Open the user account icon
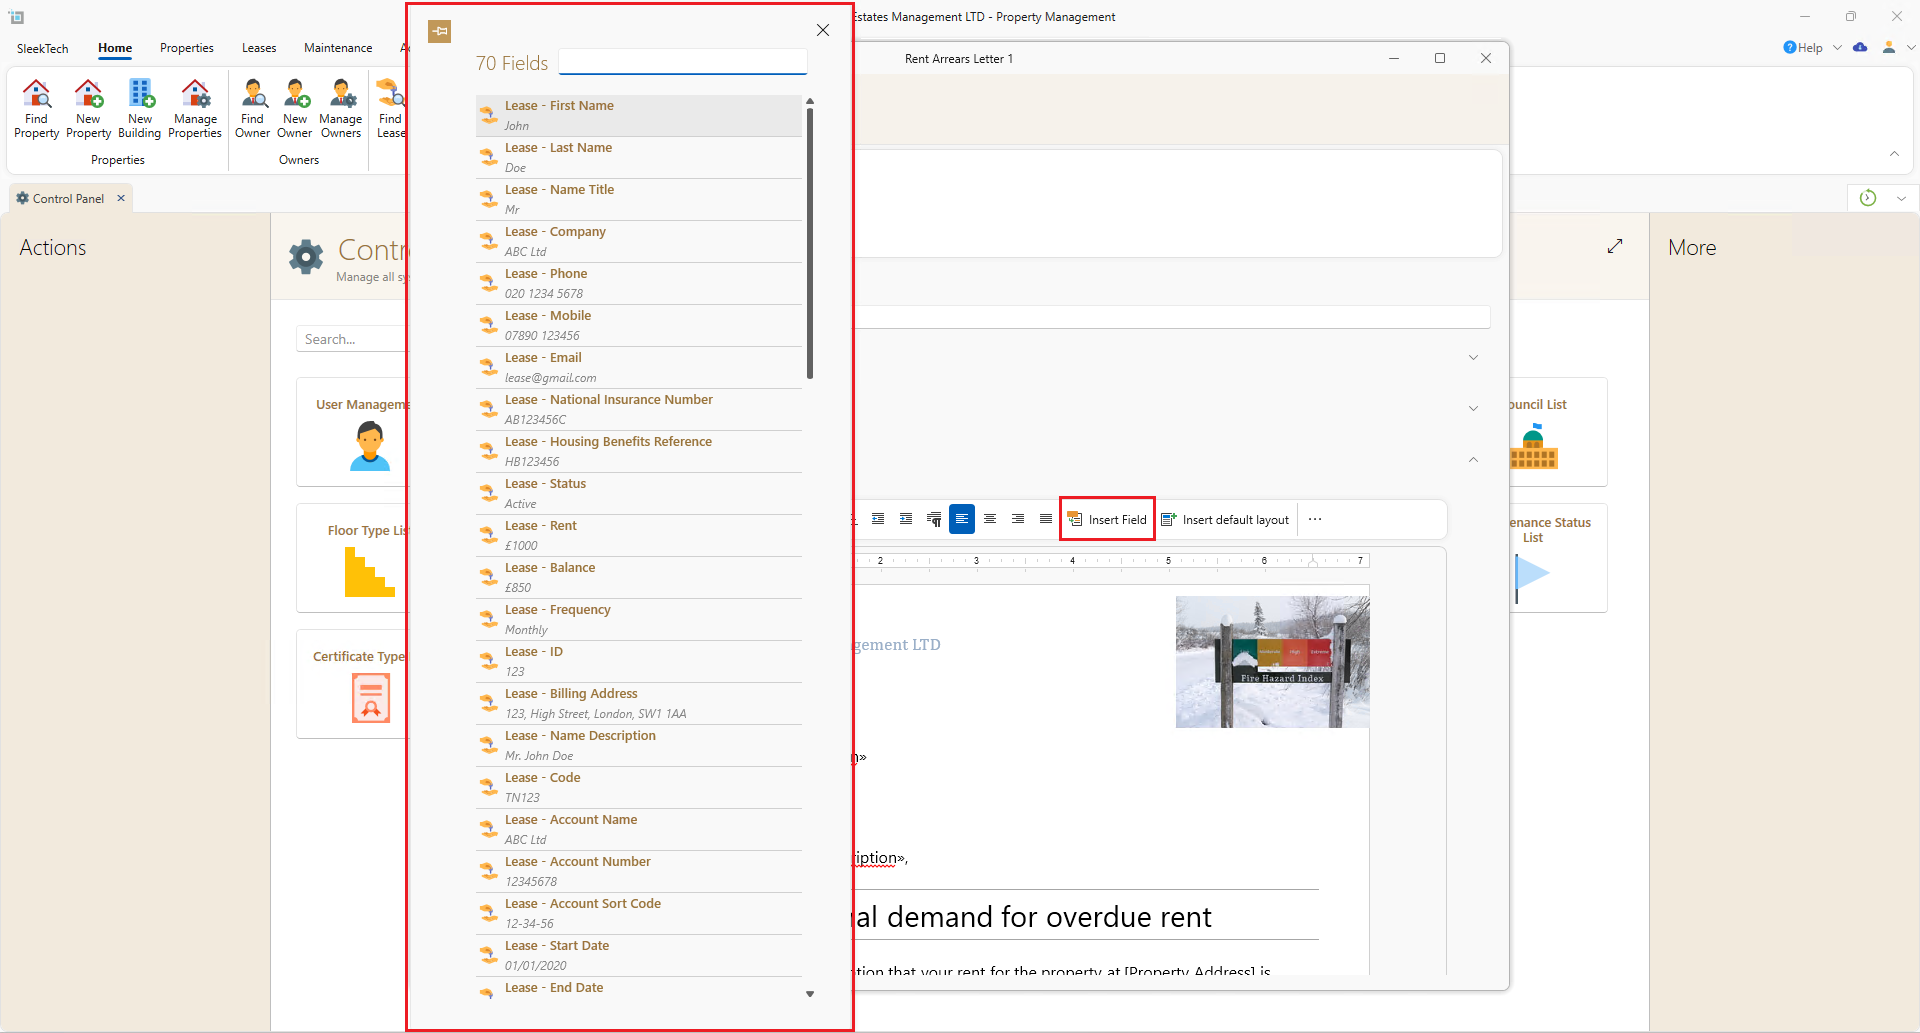This screenshot has height=1033, width=1920. point(1889,47)
